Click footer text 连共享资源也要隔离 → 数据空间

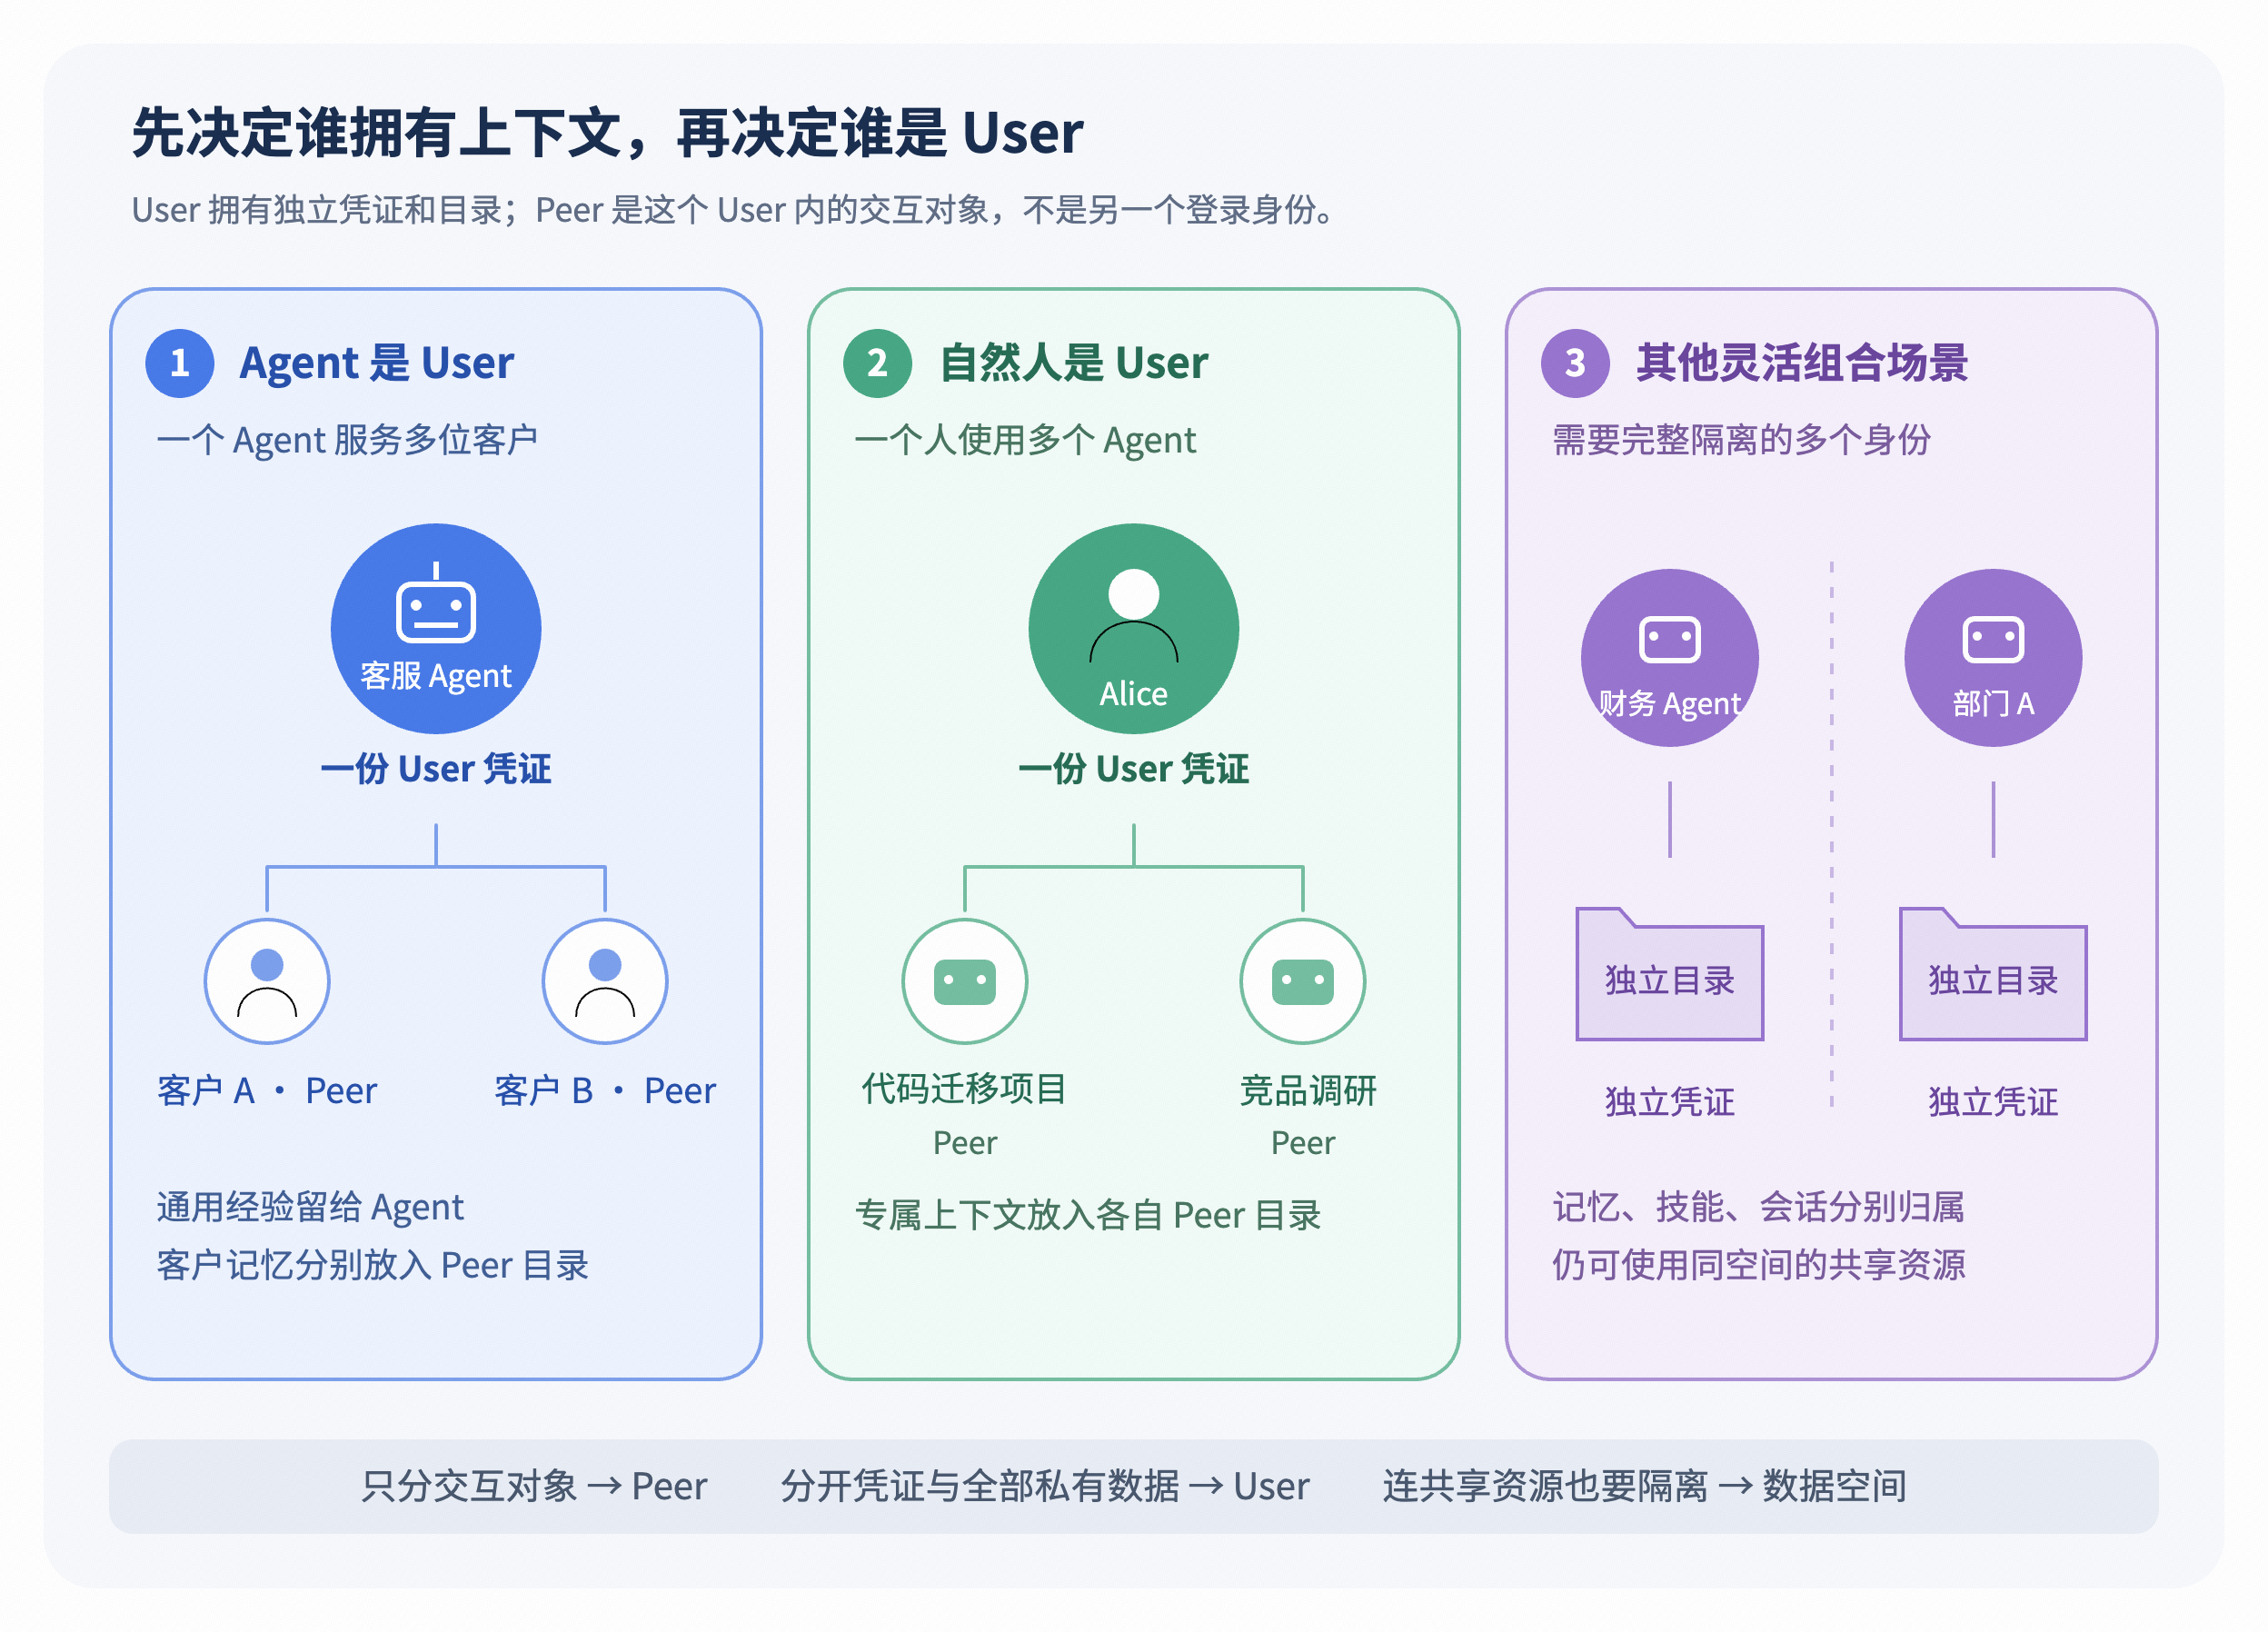tap(1644, 1487)
